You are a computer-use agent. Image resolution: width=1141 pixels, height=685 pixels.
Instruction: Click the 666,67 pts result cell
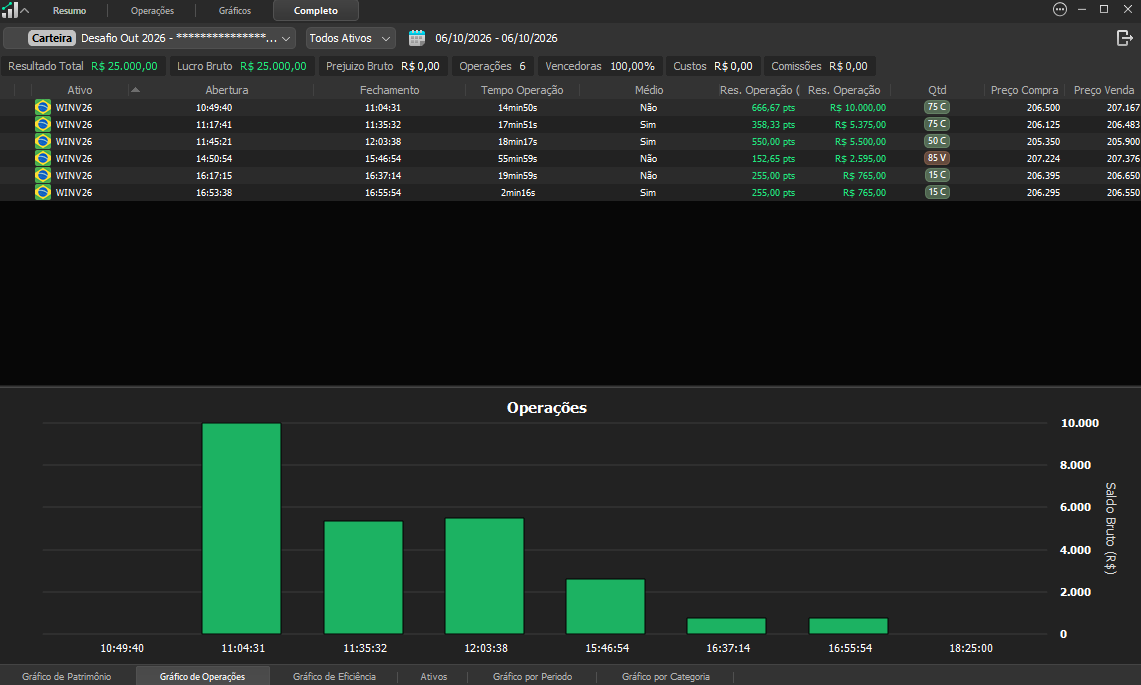click(773, 108)
